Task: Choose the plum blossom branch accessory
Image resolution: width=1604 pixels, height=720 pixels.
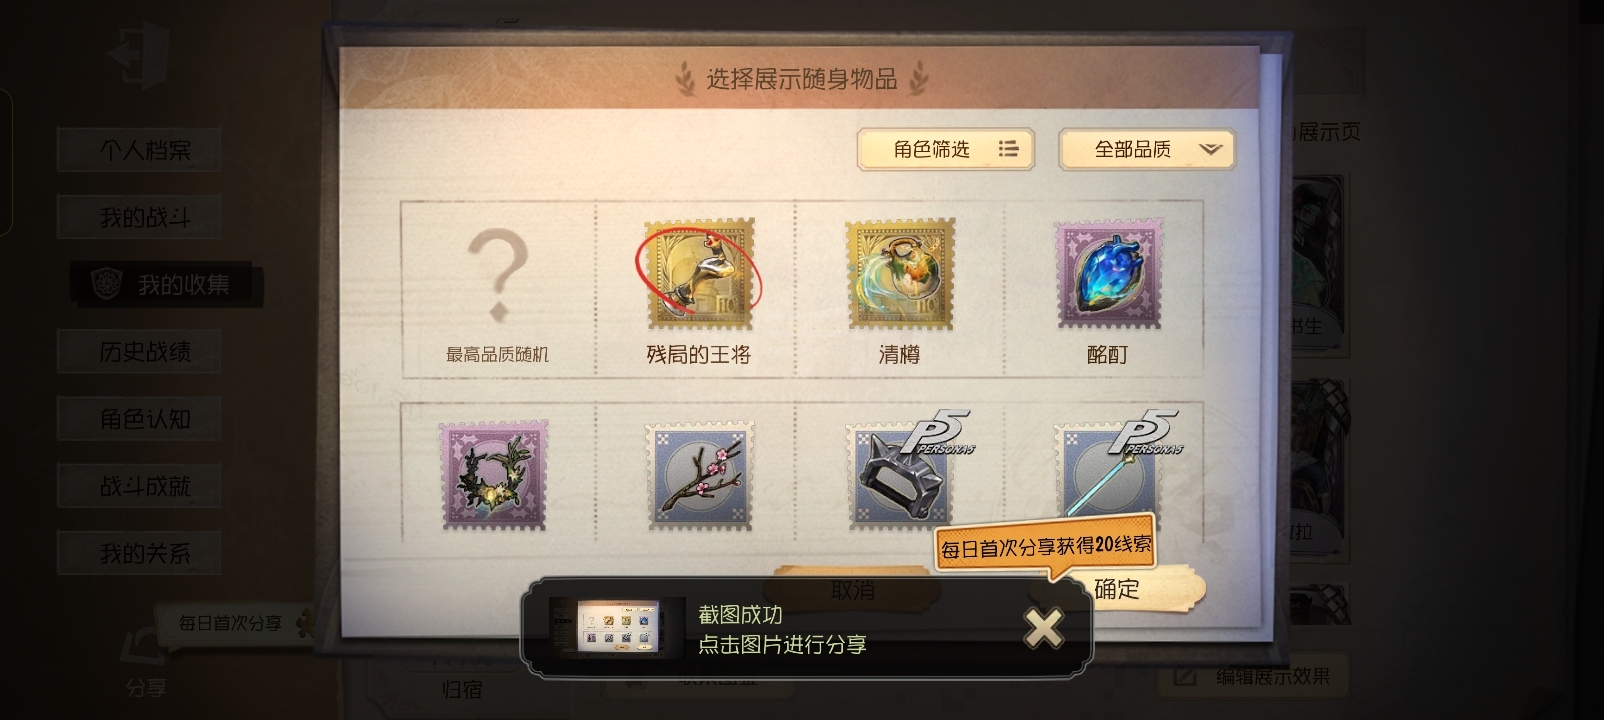Action: click(x=699, y=475)
